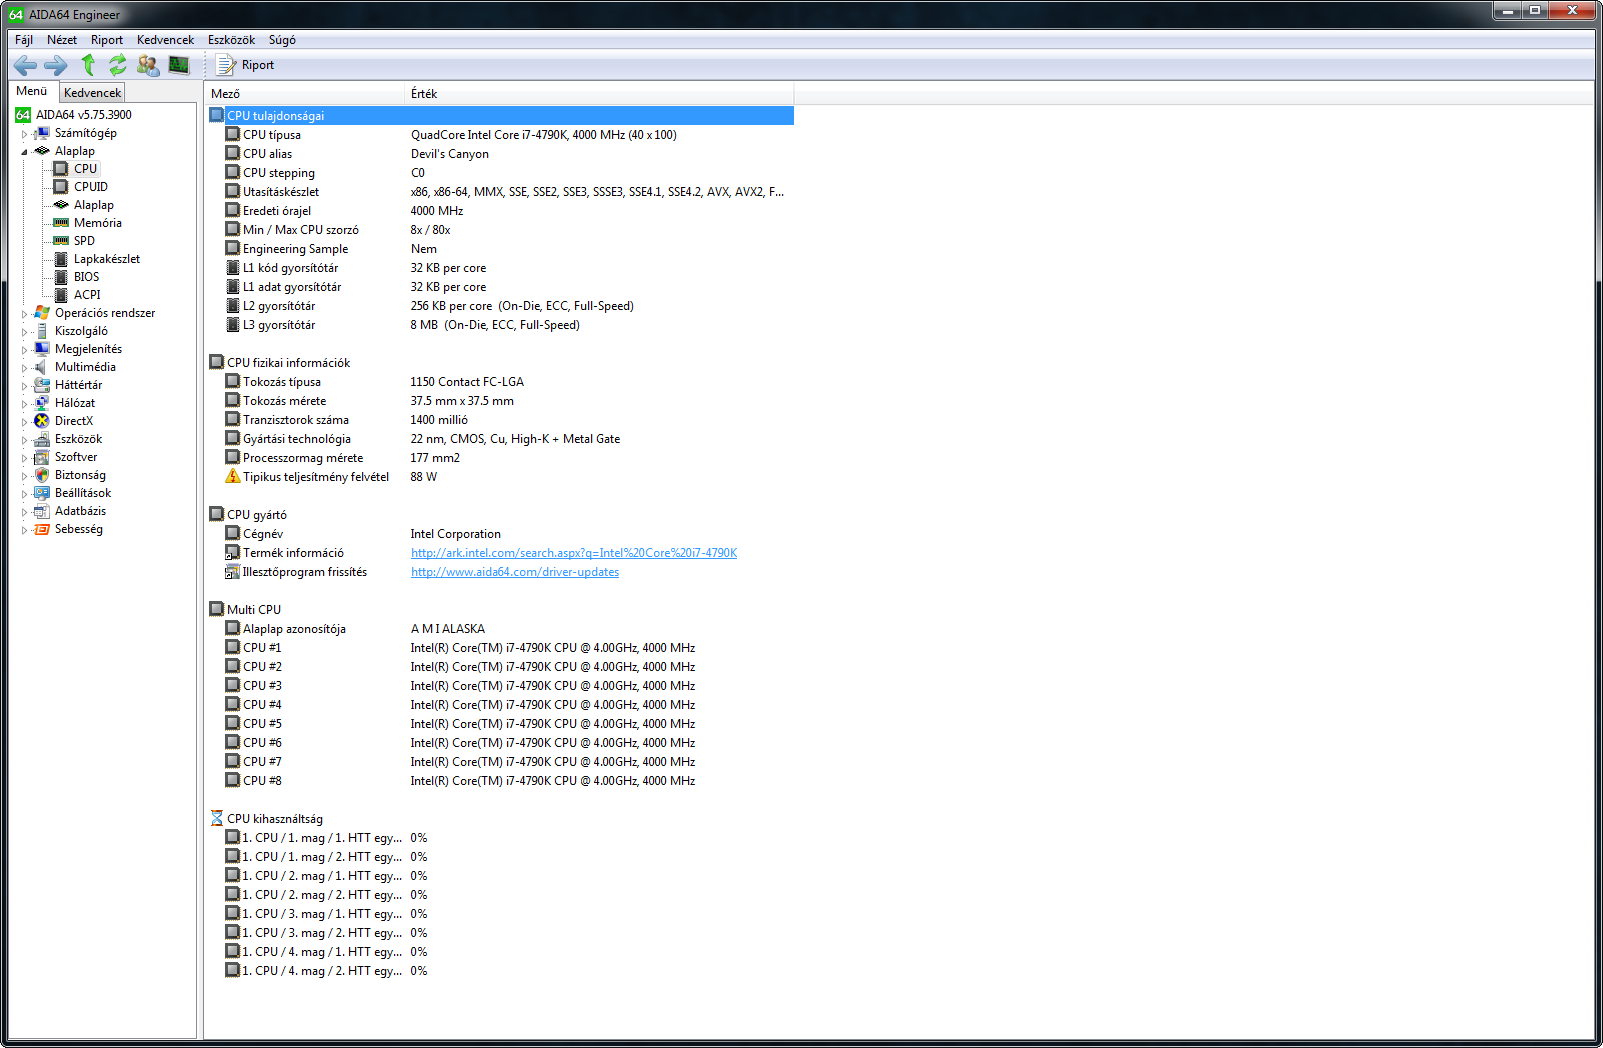This screenshot has height=1048, width=1603.
Task: Open the Kedvencek menu in menu bar
Action: coord(166,40)
